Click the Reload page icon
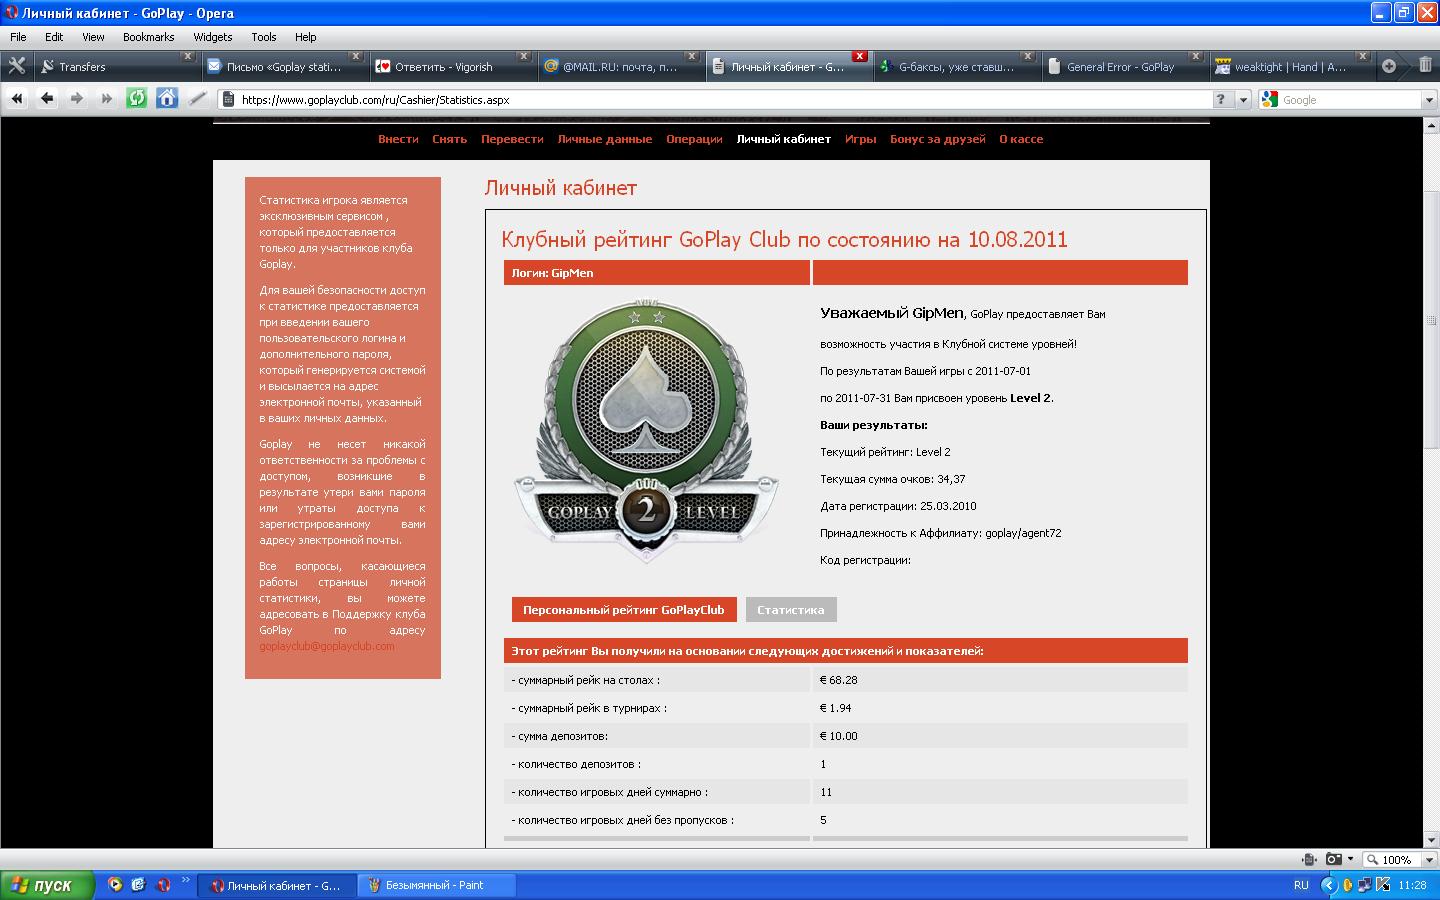 (137, 98)
